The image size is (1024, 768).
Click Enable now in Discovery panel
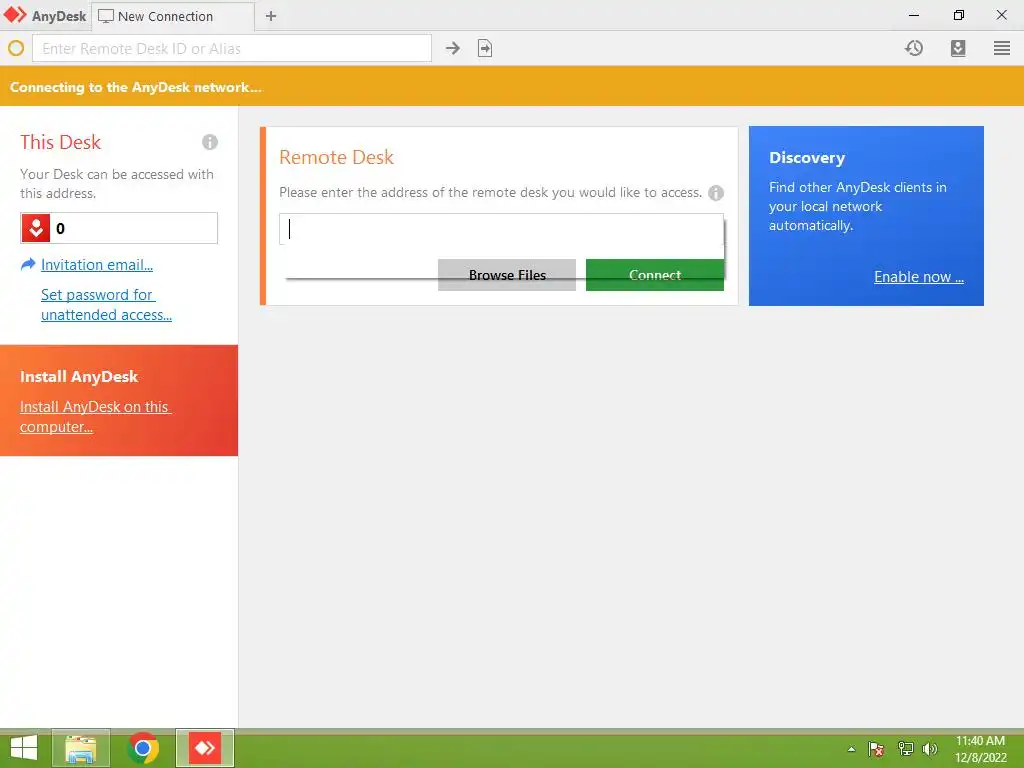click(x=919, y=277)
